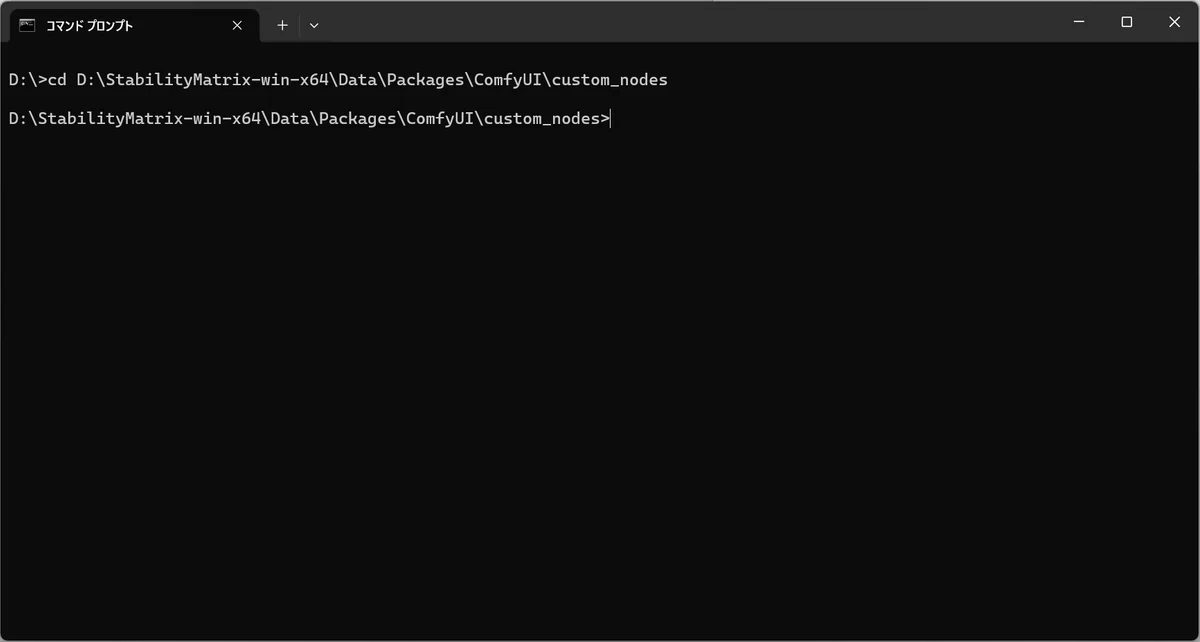This screenshot has height=642, width=1200.
Task: Close the コマンド プロンプト tab
Action: click(237, 25)
